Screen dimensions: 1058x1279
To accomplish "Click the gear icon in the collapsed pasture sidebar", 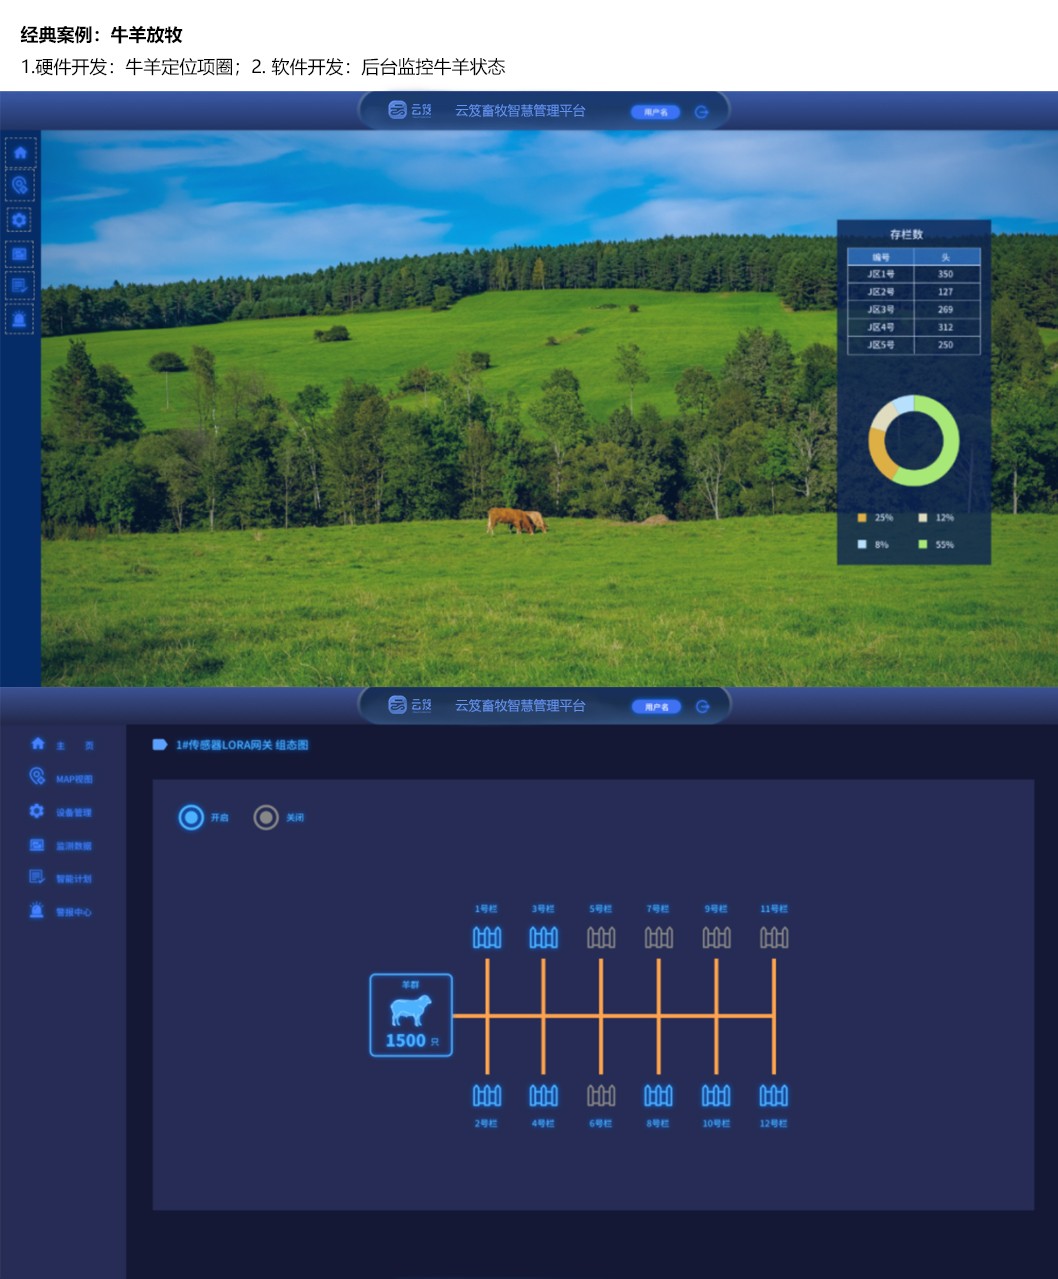I will click(x=20, y=220).
